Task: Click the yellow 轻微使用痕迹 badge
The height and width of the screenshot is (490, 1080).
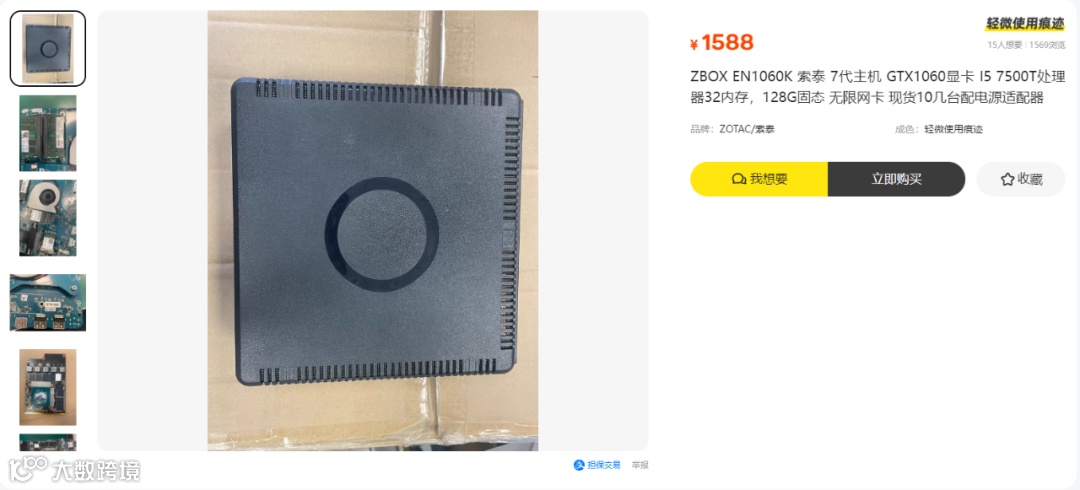Action: point(1025,23)
